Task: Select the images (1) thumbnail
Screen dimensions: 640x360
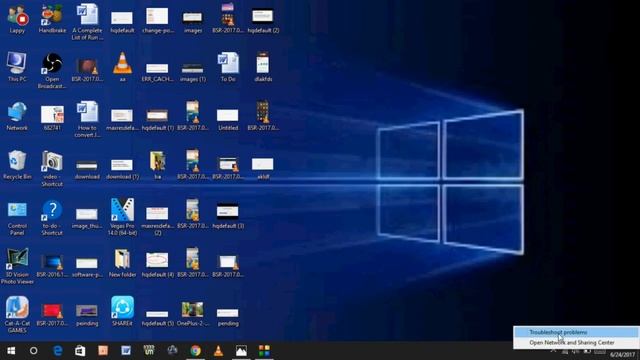Action: coord(193,72)
